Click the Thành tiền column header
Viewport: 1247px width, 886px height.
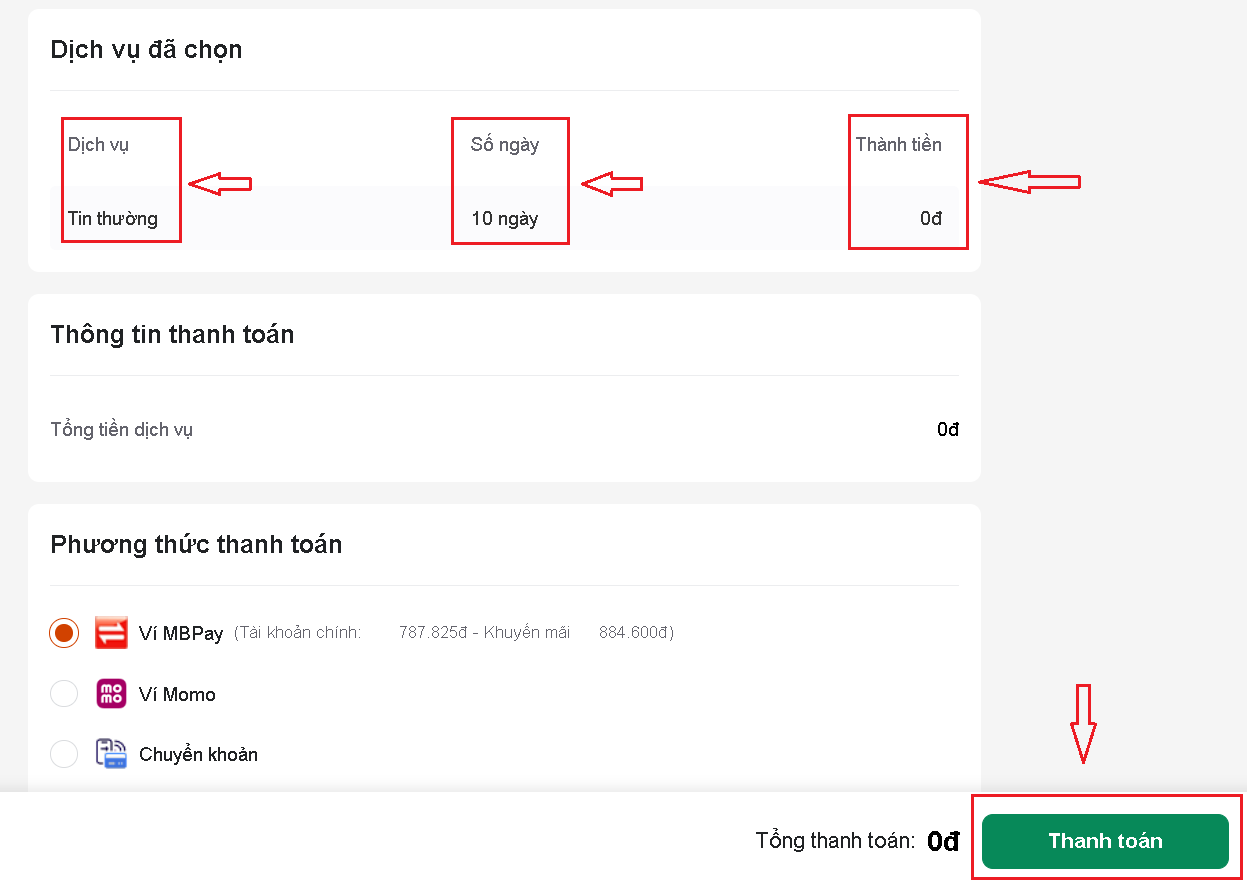click(899, 145)
